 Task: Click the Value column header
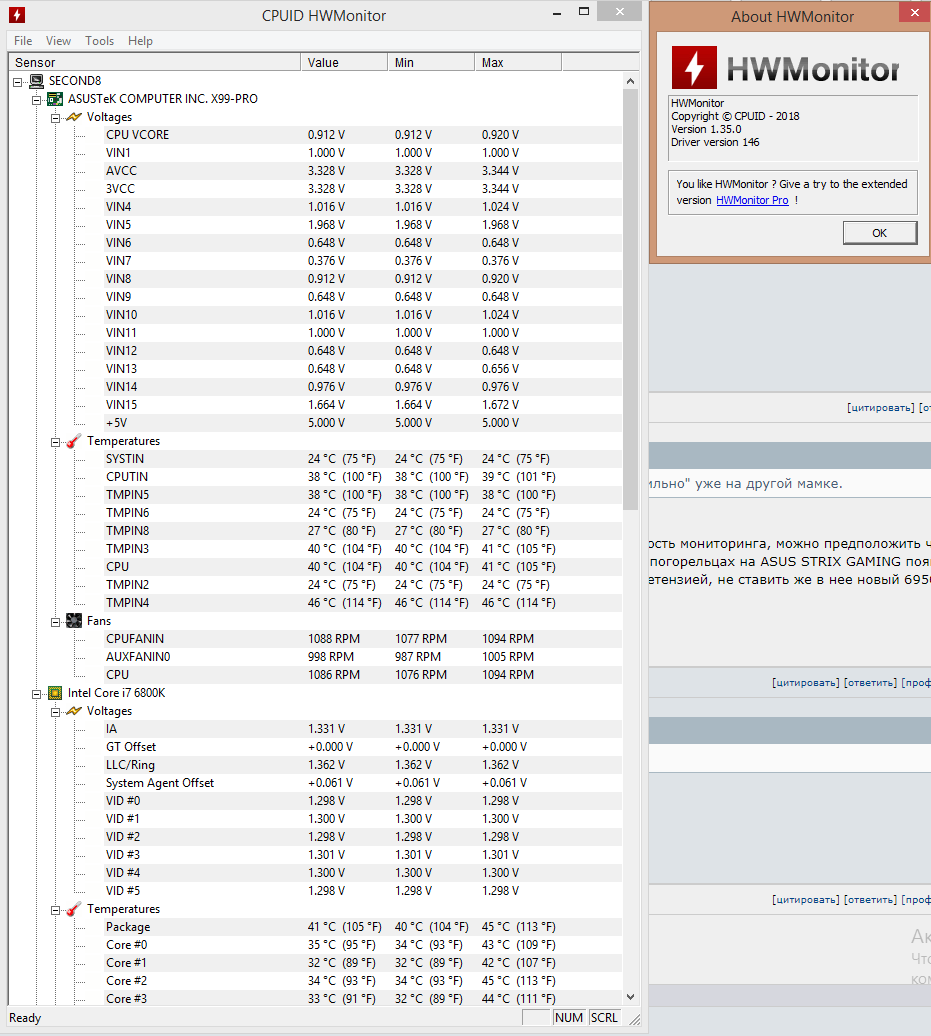(344, 62)
